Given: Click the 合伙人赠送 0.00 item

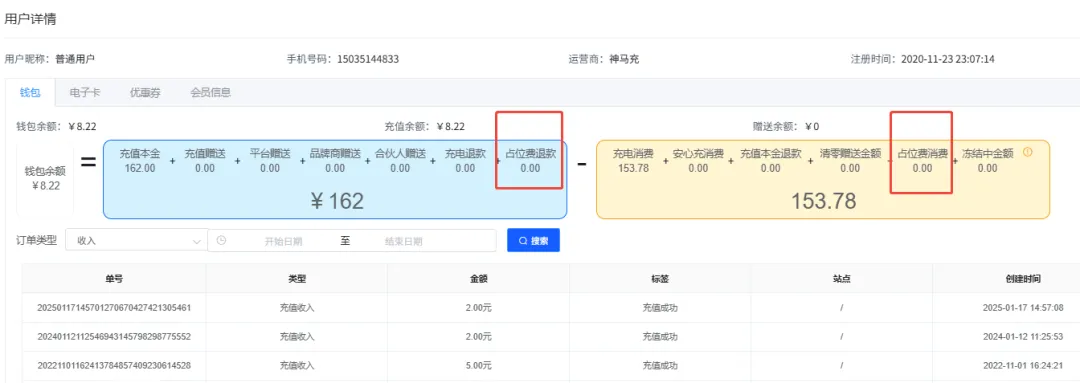Looking at the screenshot, I should coord(400,161).
